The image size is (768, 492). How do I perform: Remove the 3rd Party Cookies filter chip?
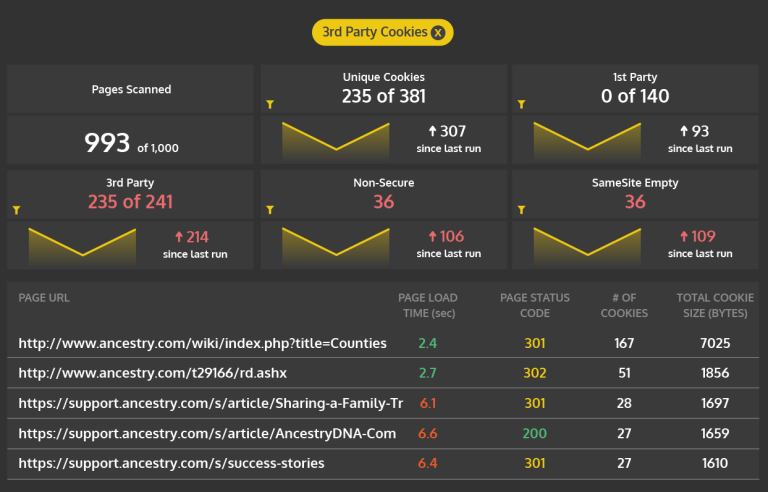(x=438, y=33)
